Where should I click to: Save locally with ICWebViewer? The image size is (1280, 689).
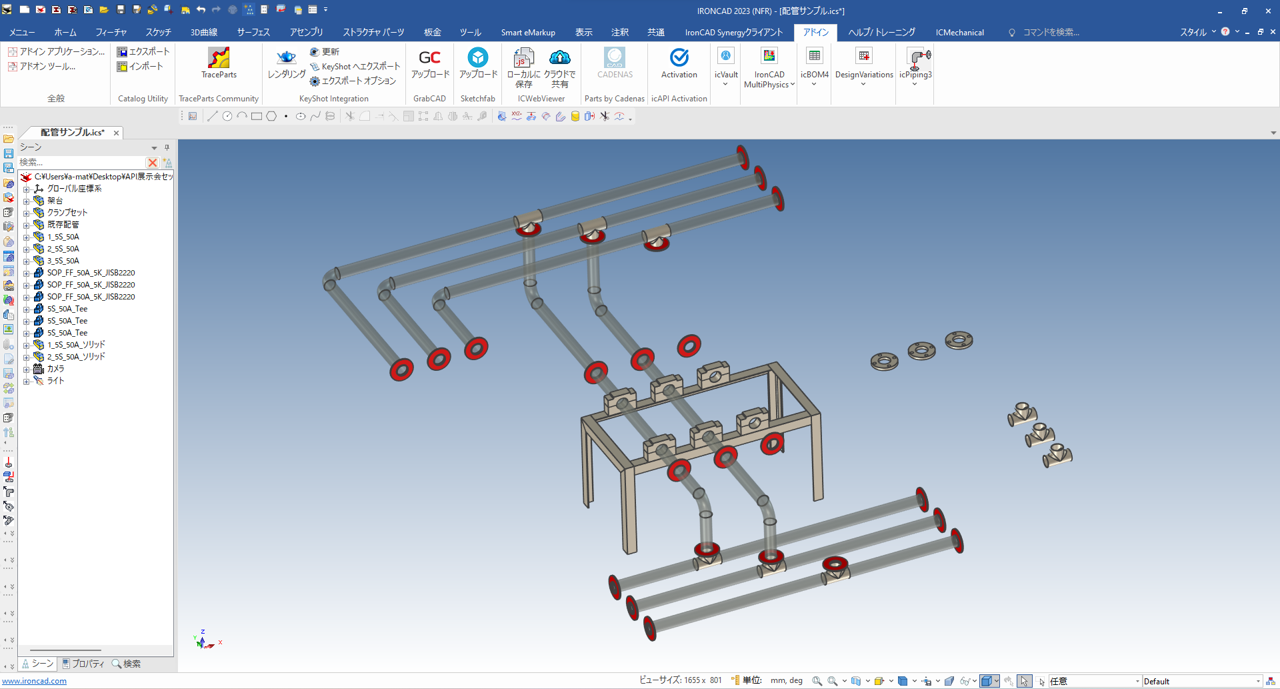[x=523, y=62]
